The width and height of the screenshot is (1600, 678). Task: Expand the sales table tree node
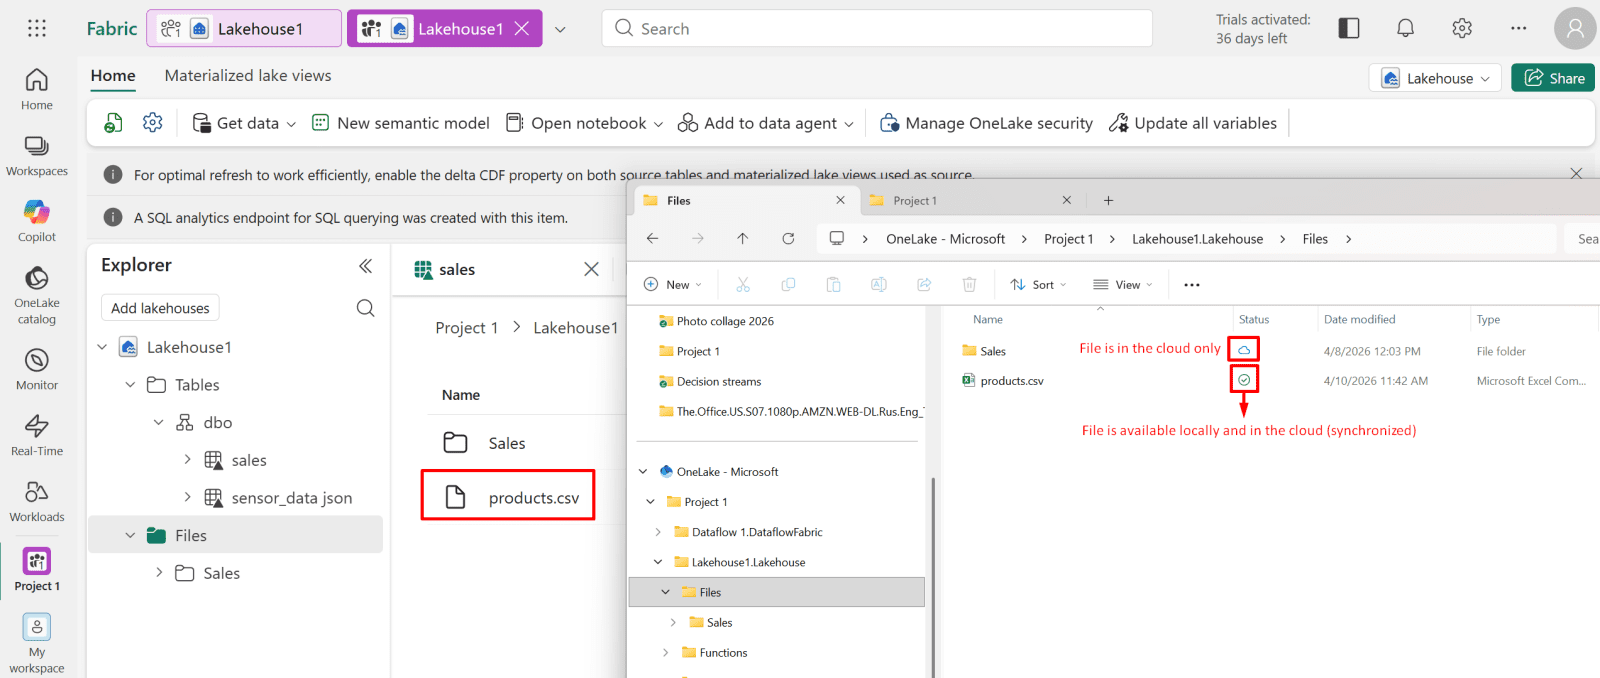187,460
